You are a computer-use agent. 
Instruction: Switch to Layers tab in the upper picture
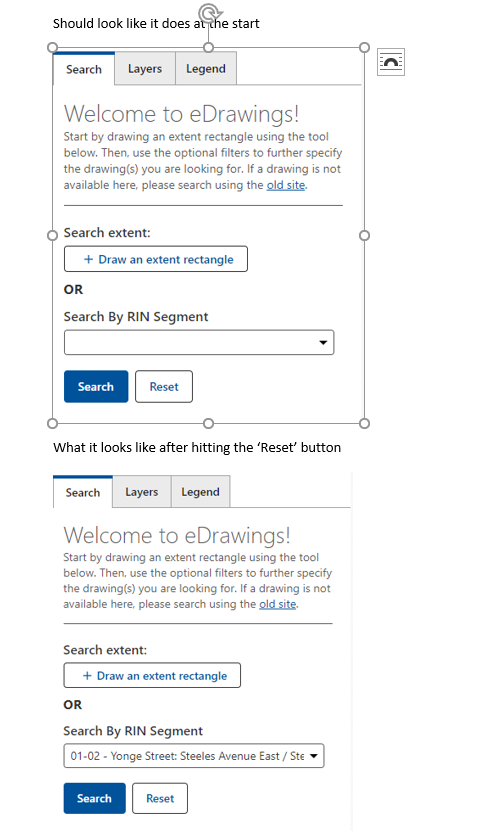click(x=145, y=69)
